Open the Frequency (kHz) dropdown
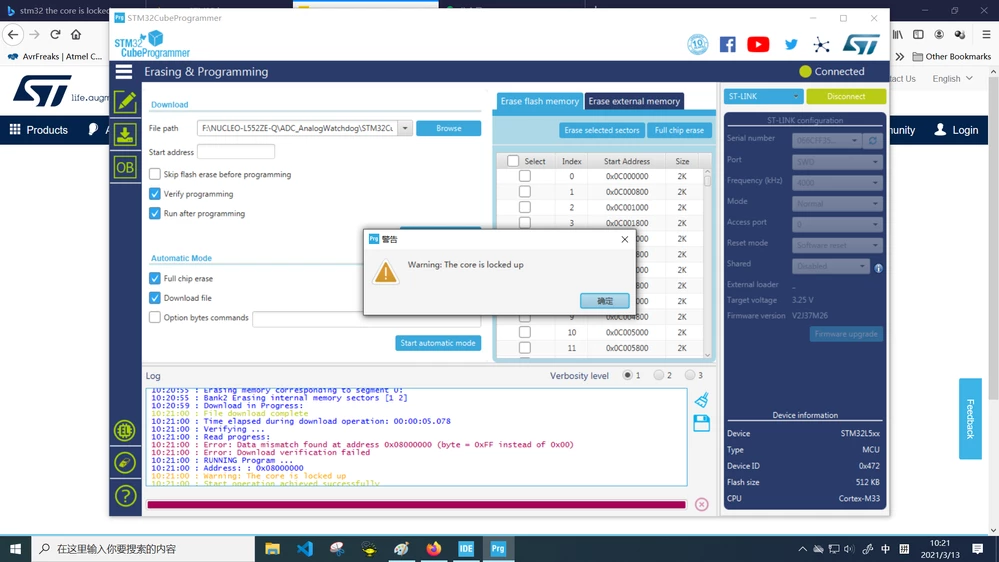Image resolution: width=999 pixels, height=562 pixels. click(x=837, y=183)
